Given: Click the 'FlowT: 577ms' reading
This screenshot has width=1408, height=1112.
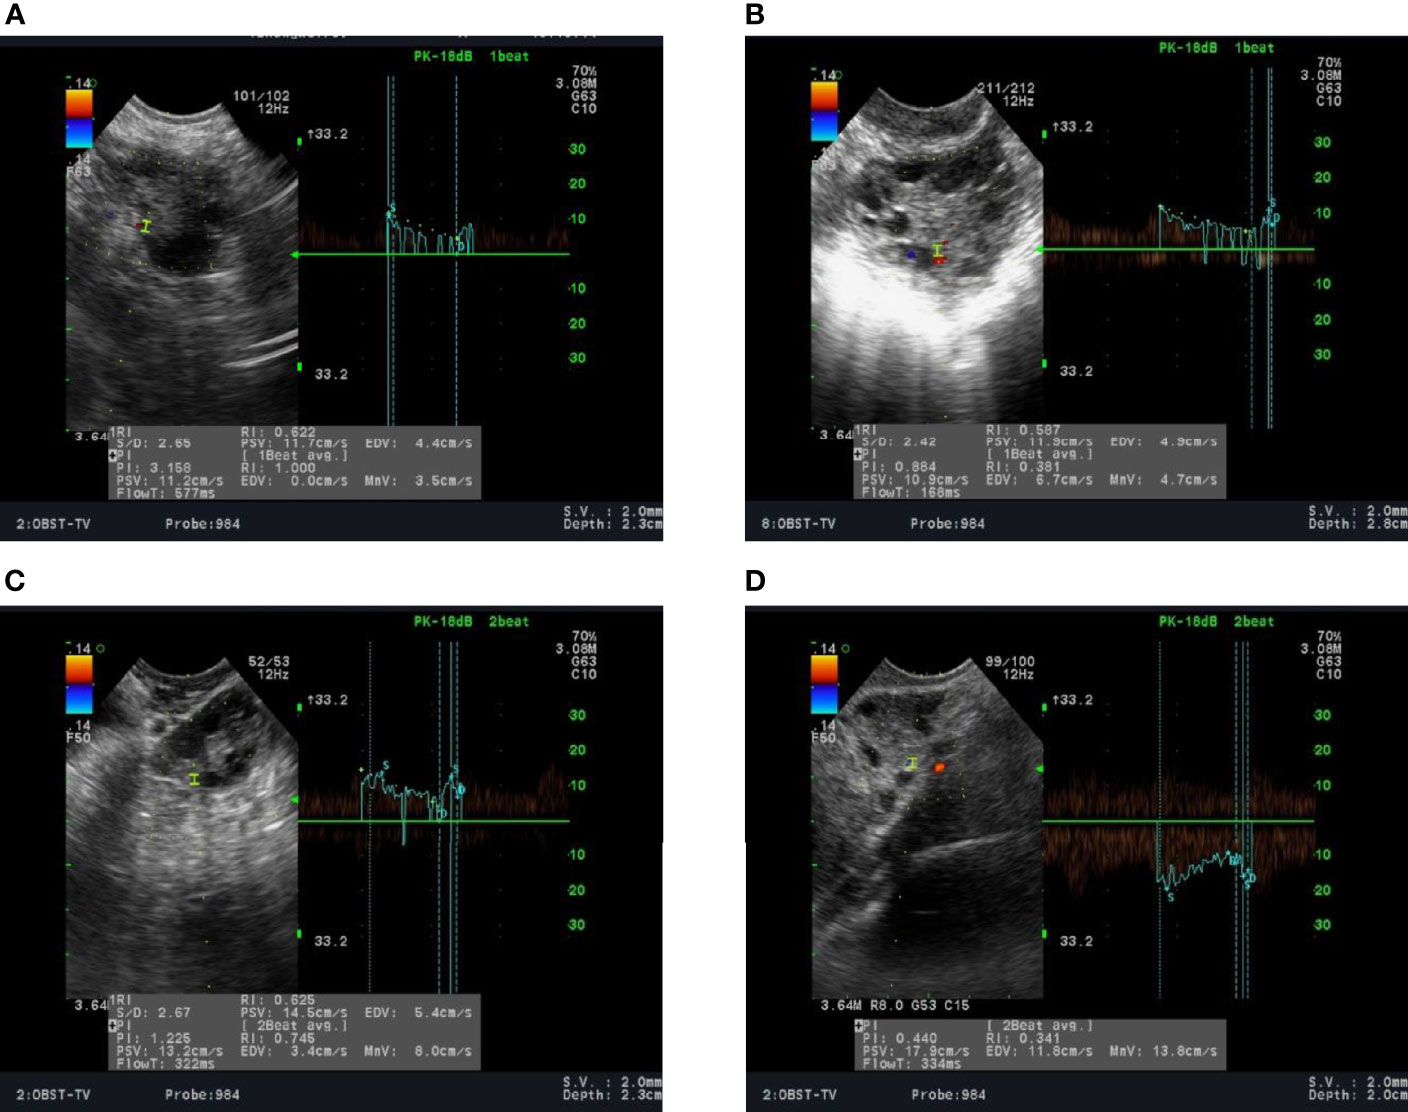Looking at the screenshot, I should 165,493.
